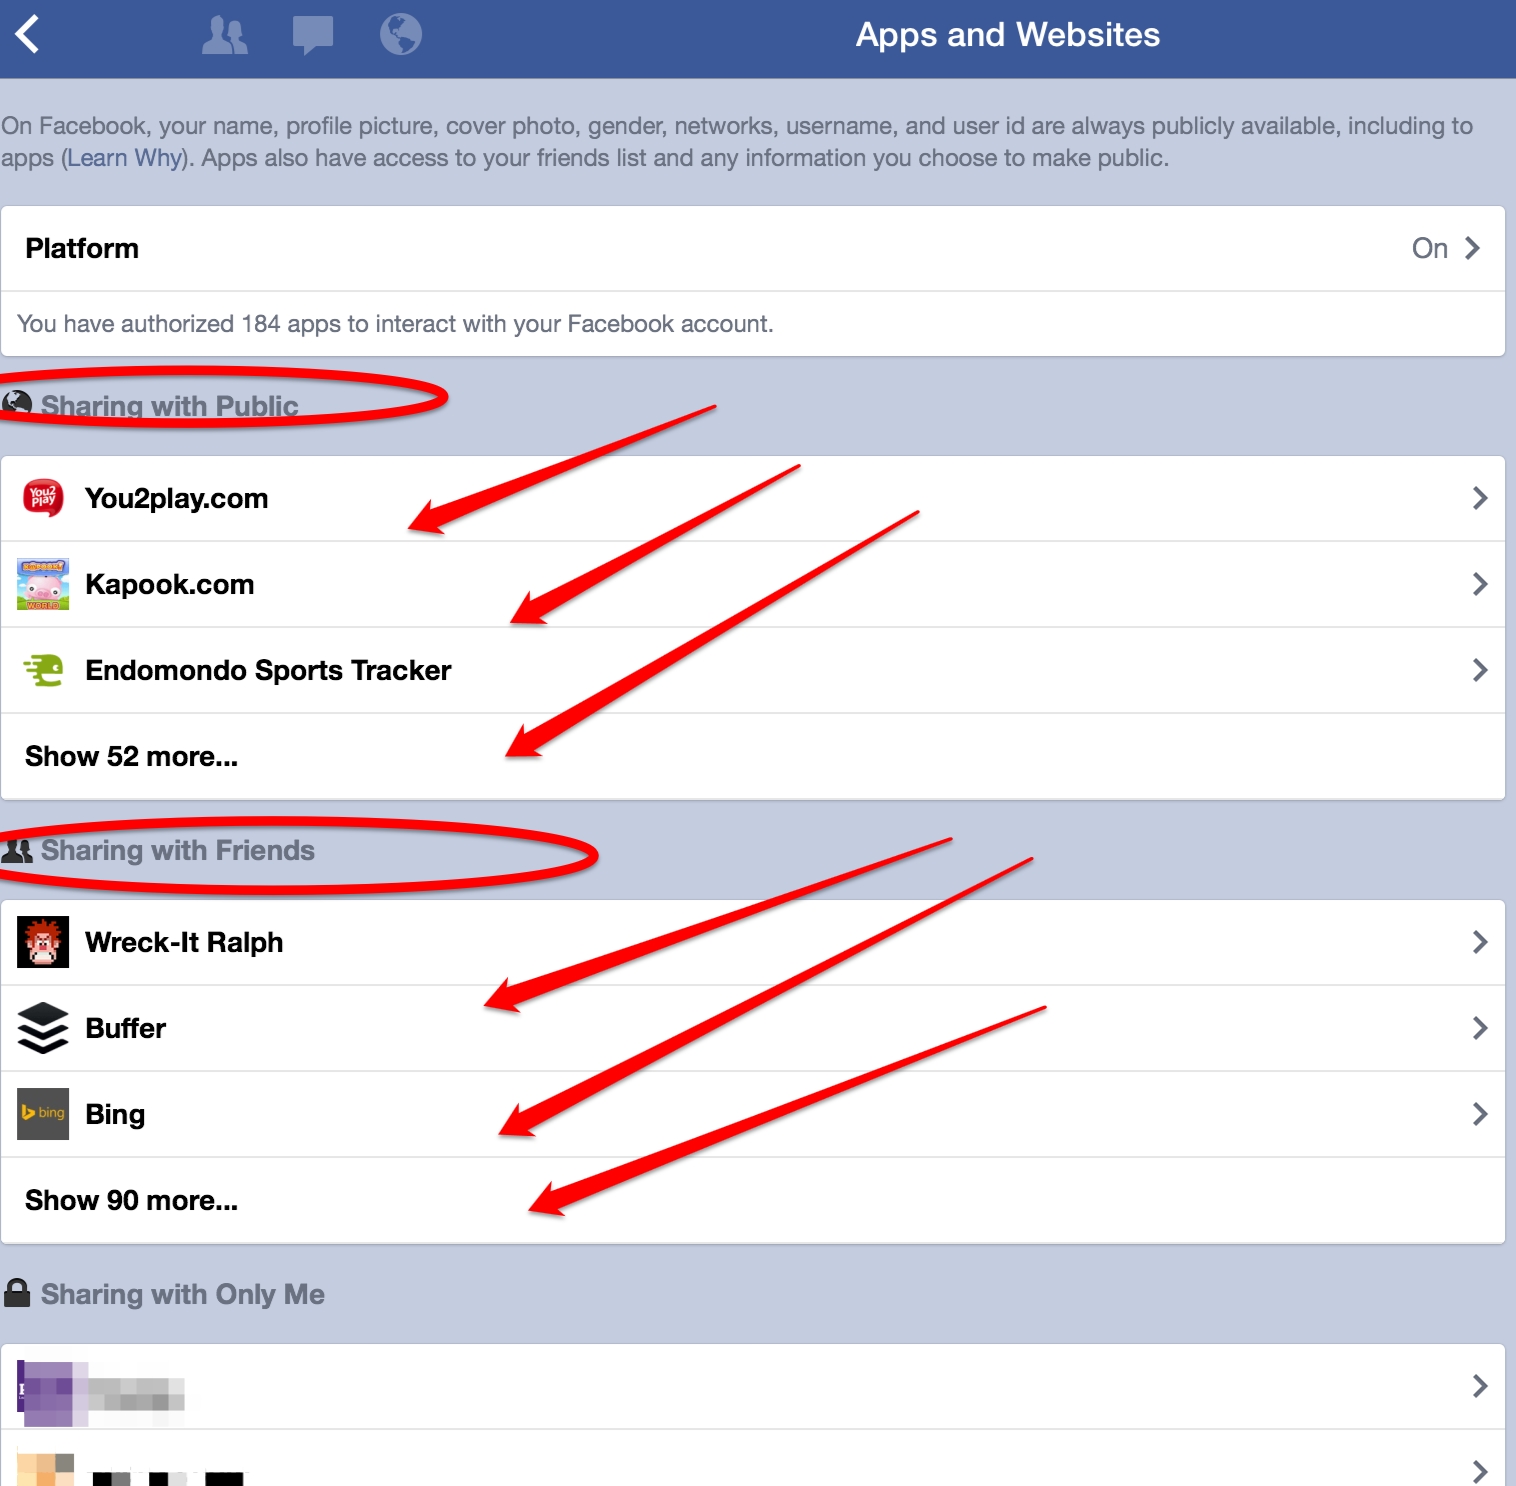Open the Learn Why link
The height and width of the screenshot is (1486, 1516).
[125, 158]
